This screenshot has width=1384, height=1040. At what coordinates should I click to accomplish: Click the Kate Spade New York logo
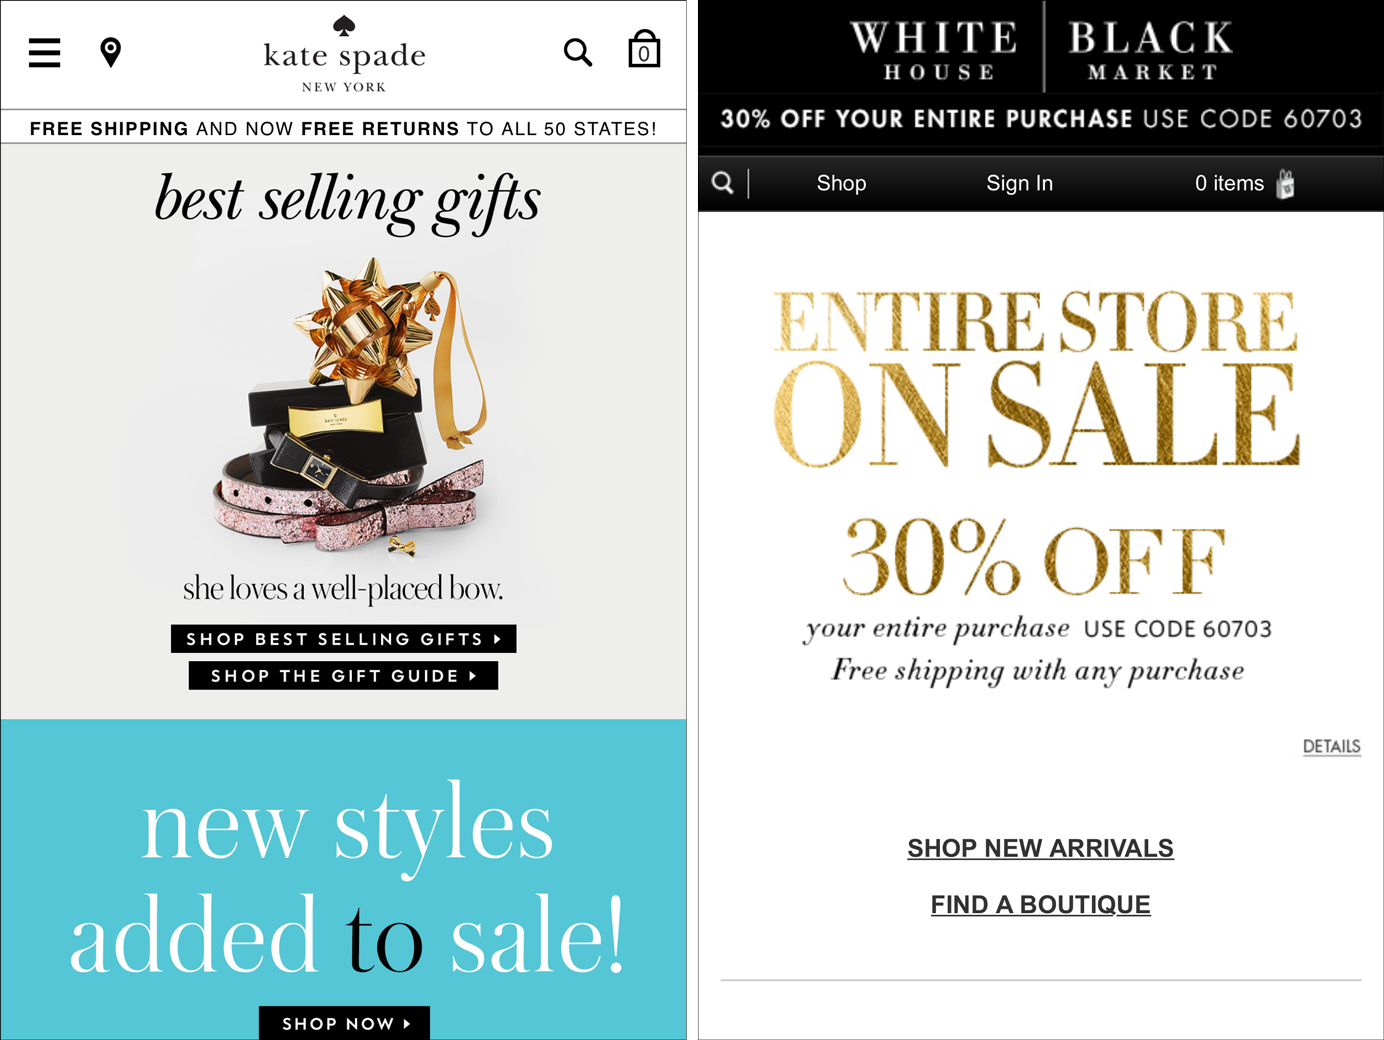coord(344,55)
